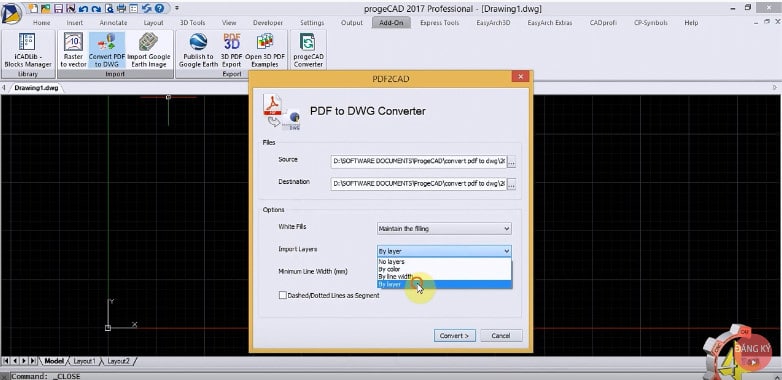Open the Help ribbon tab
Image resolution: width=782 pixels, height=380 pixels.
coord(691,23)
